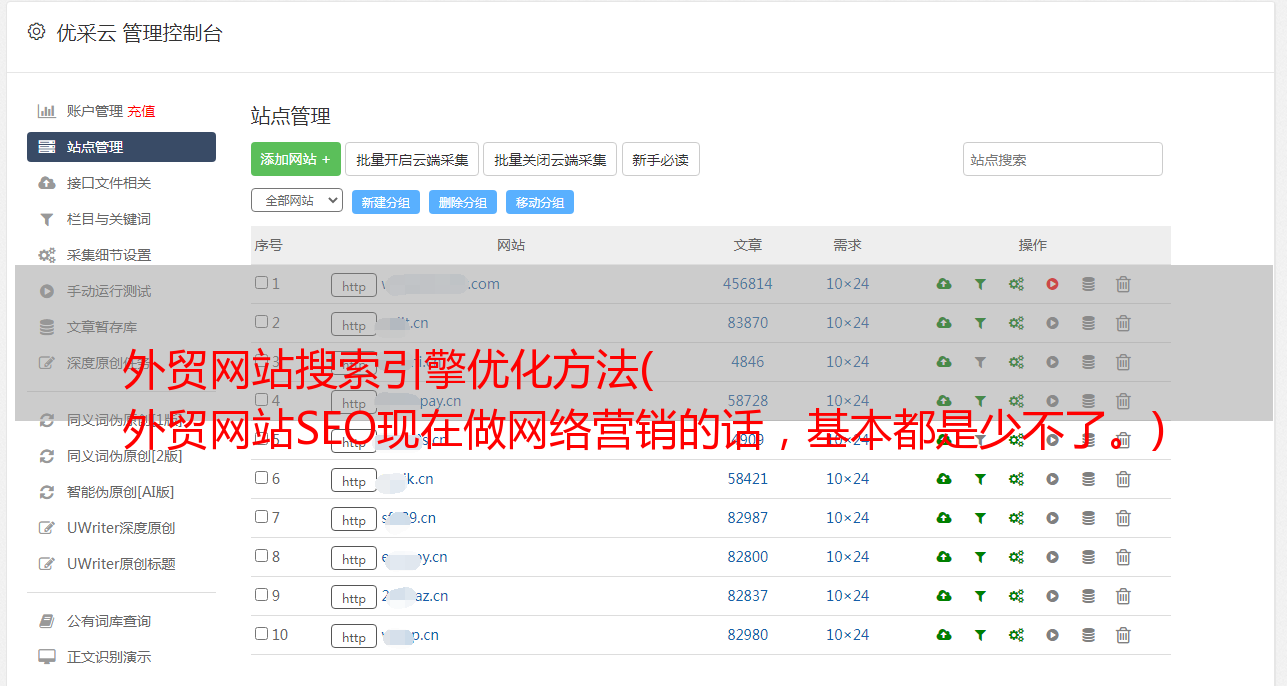The image size is (1287, 686).
Task: Click cloud upload icon for row 2
Action: pos(944,323)
